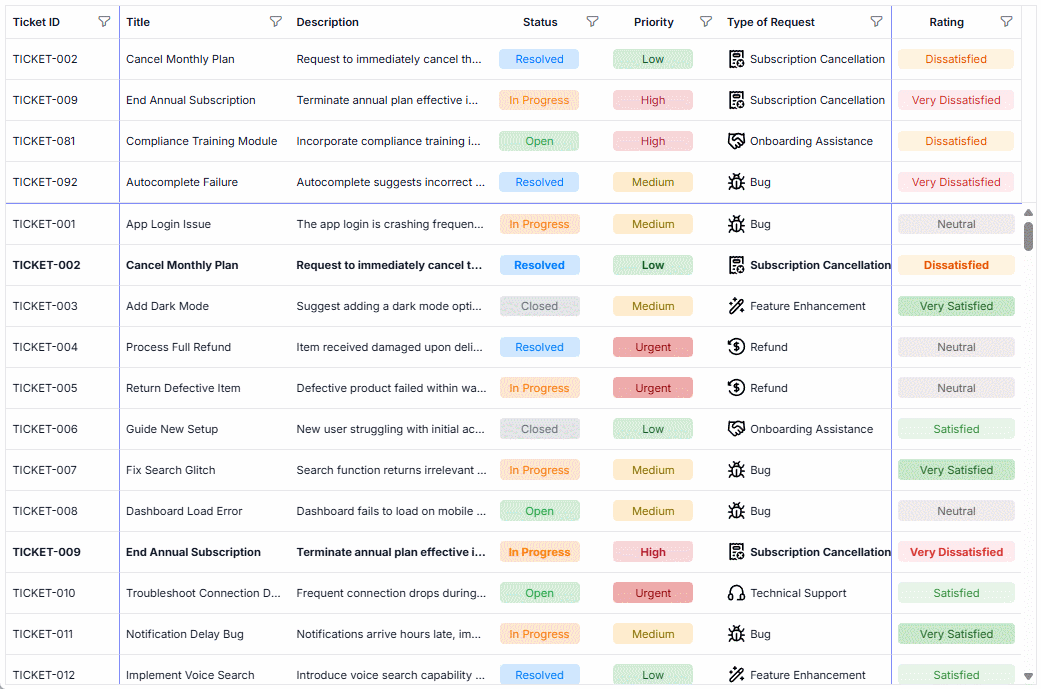Click Urgent priority badge for TICKET-005
This screenshot has height=689, width=1041.
pyautogui.click(x=653, y=388)
